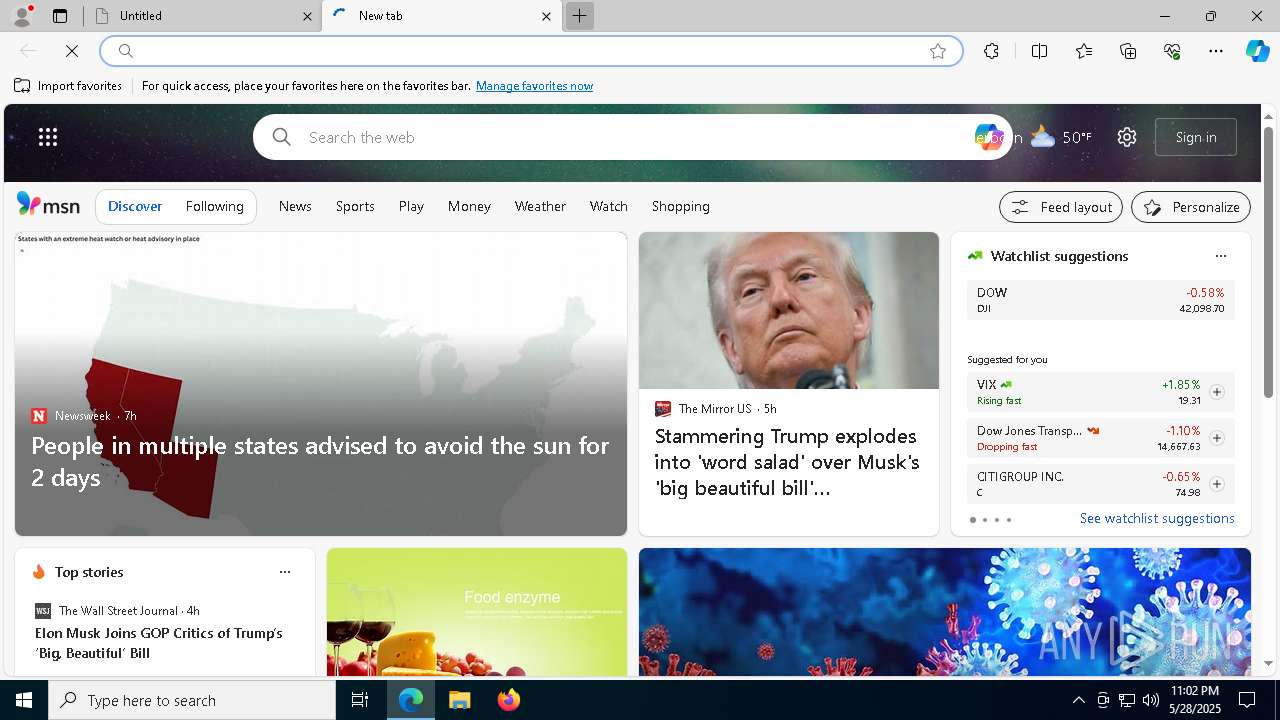Open the 50°F weather widget
1280x720 pixels.
(x=1061, y=137)
